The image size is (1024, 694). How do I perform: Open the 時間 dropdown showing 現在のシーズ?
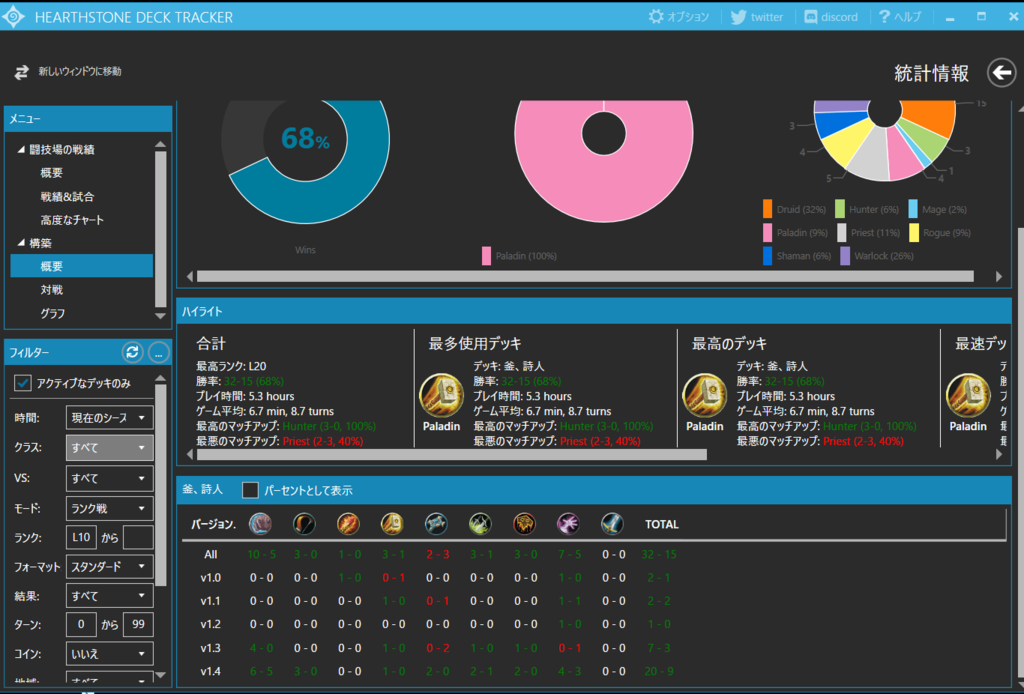pyautogui.click(x=109, y=418)
